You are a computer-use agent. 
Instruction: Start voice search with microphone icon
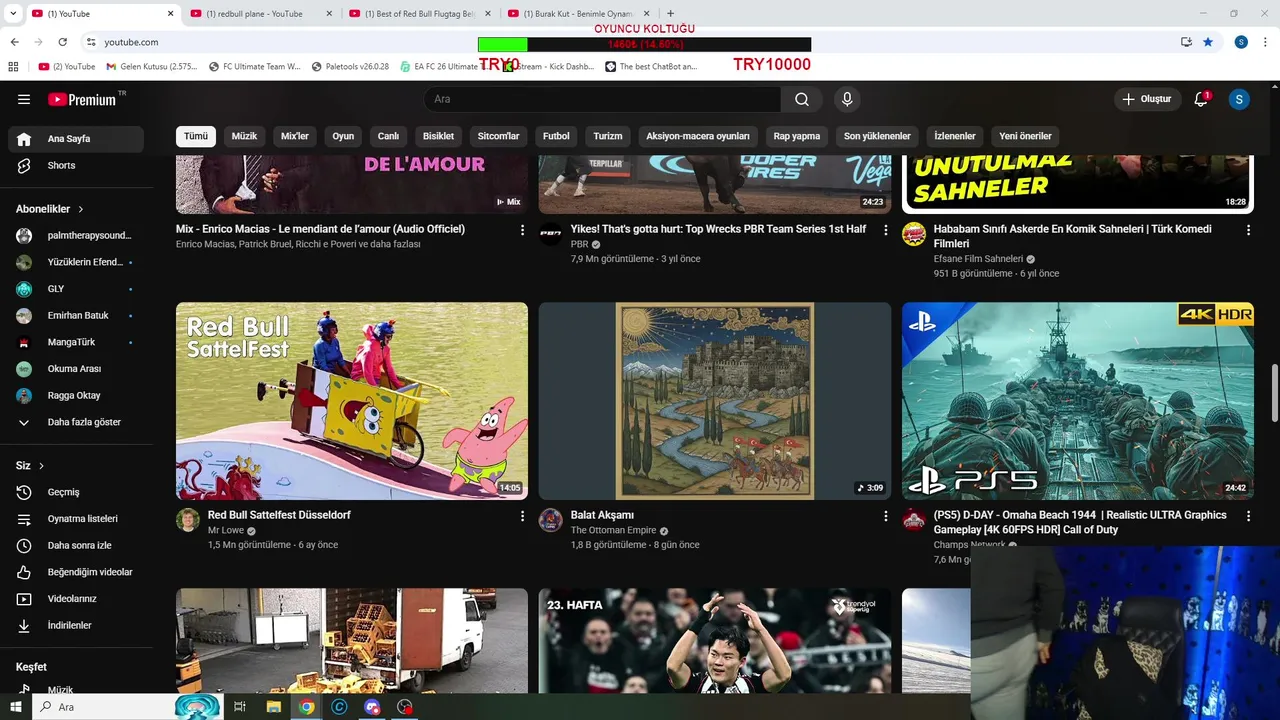pos(847,99)
